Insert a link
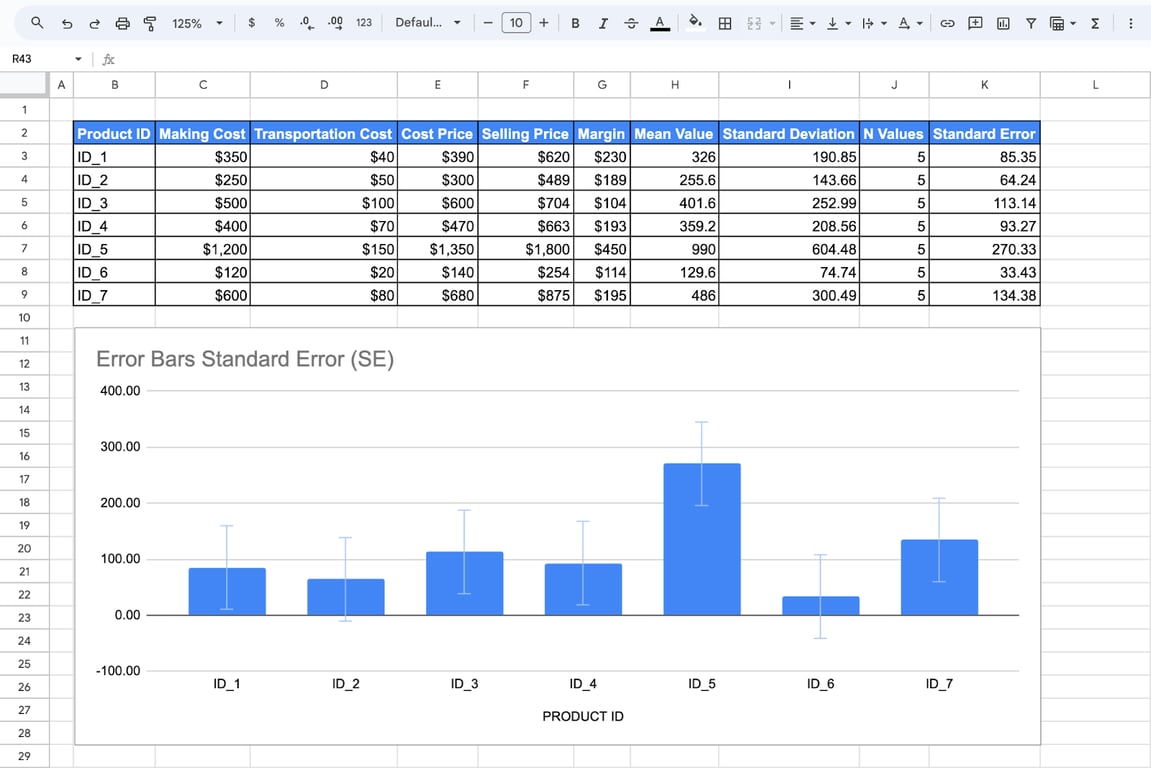Screen dimensions: 1151x768 (x=947, y=23)
